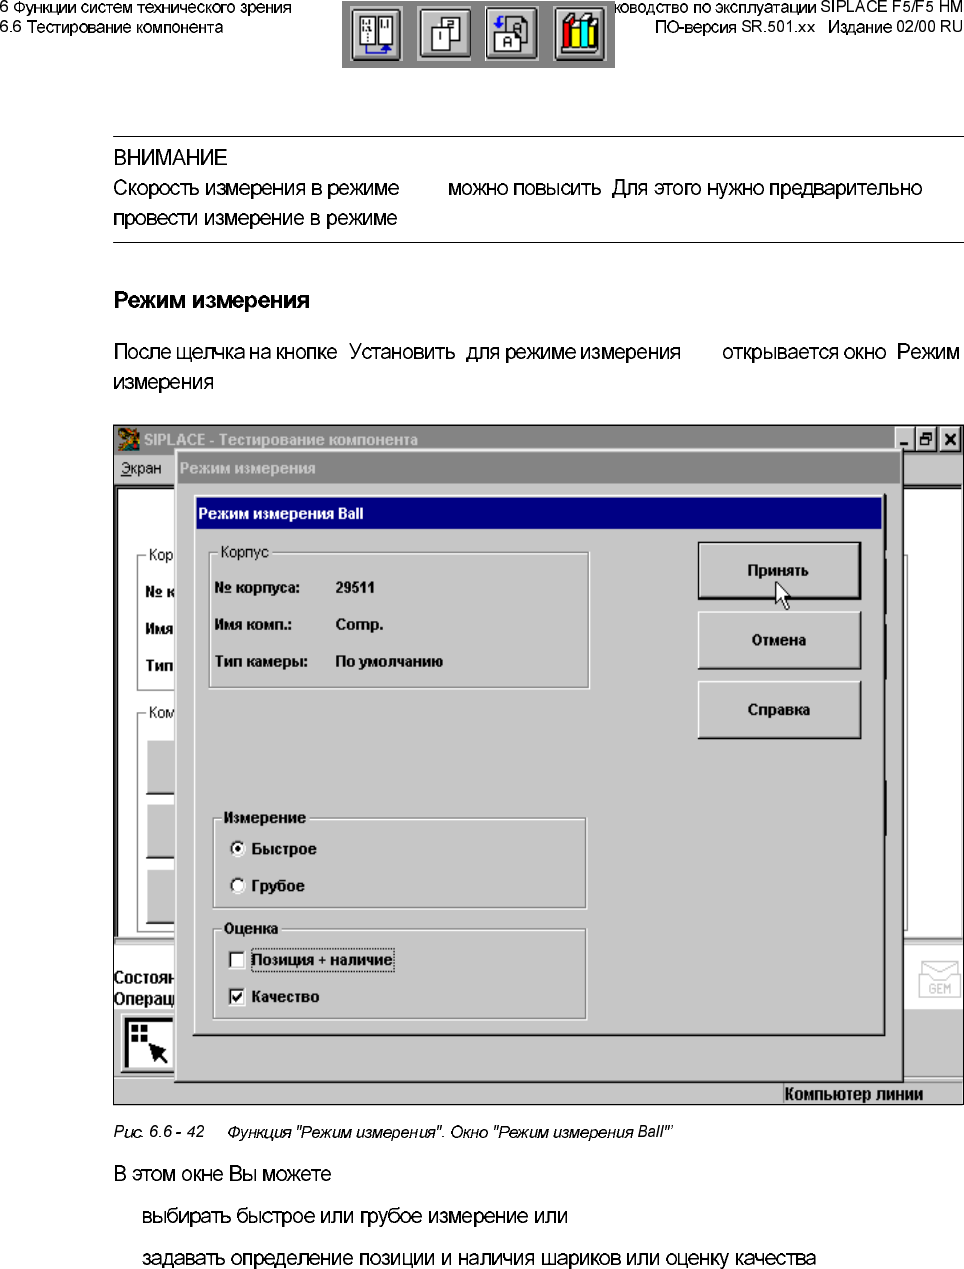Restore the SIPLACE window size
Screen dimensions: 964x1269
tap(927, 439)
